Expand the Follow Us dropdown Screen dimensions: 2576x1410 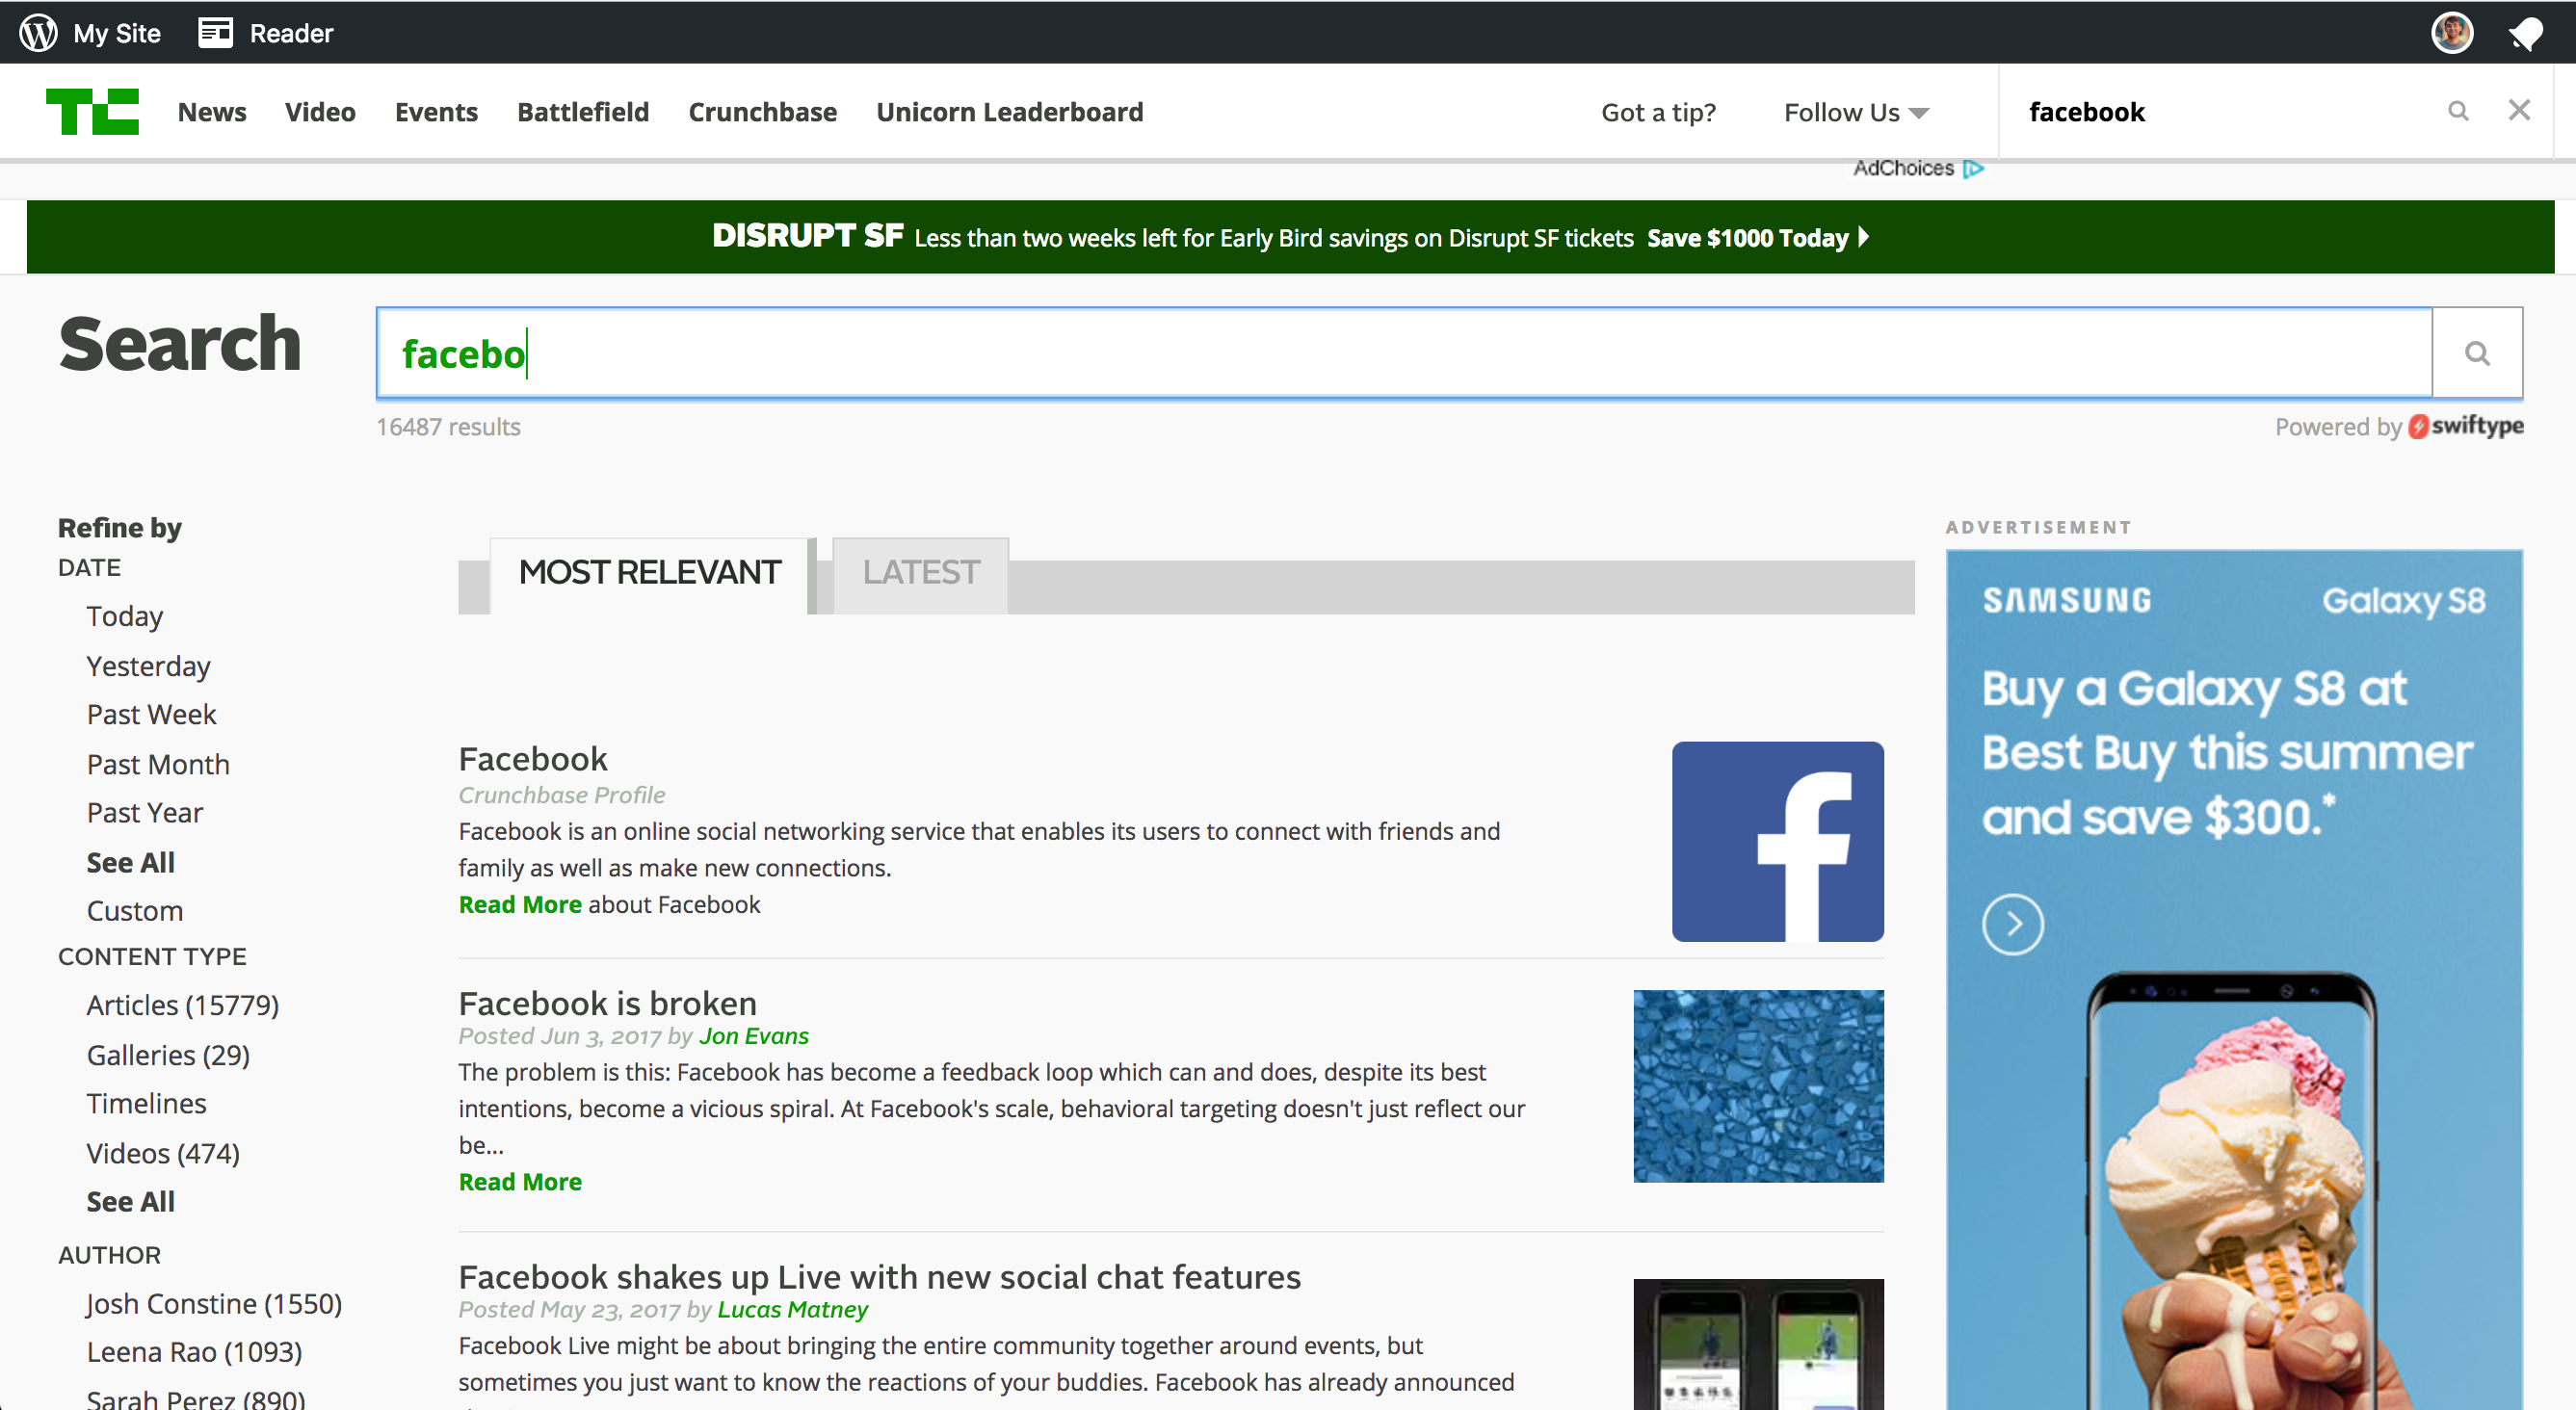coord(1856,112)
